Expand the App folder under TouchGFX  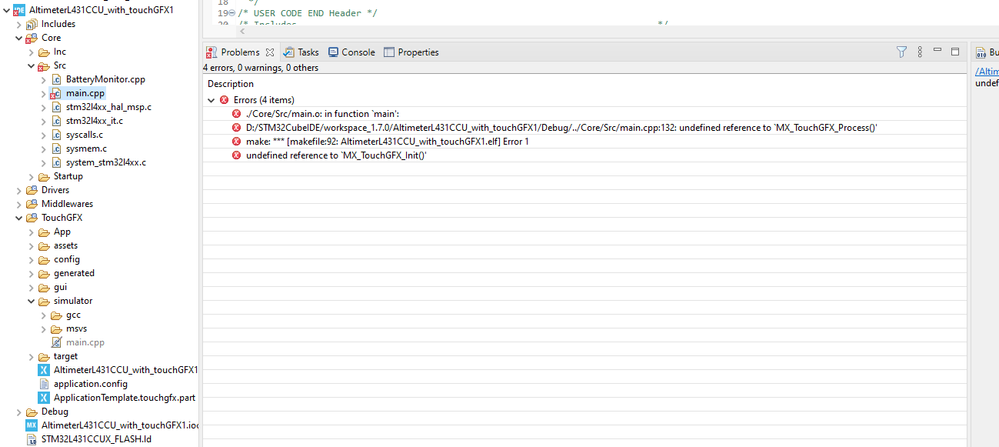click(31, 232)
